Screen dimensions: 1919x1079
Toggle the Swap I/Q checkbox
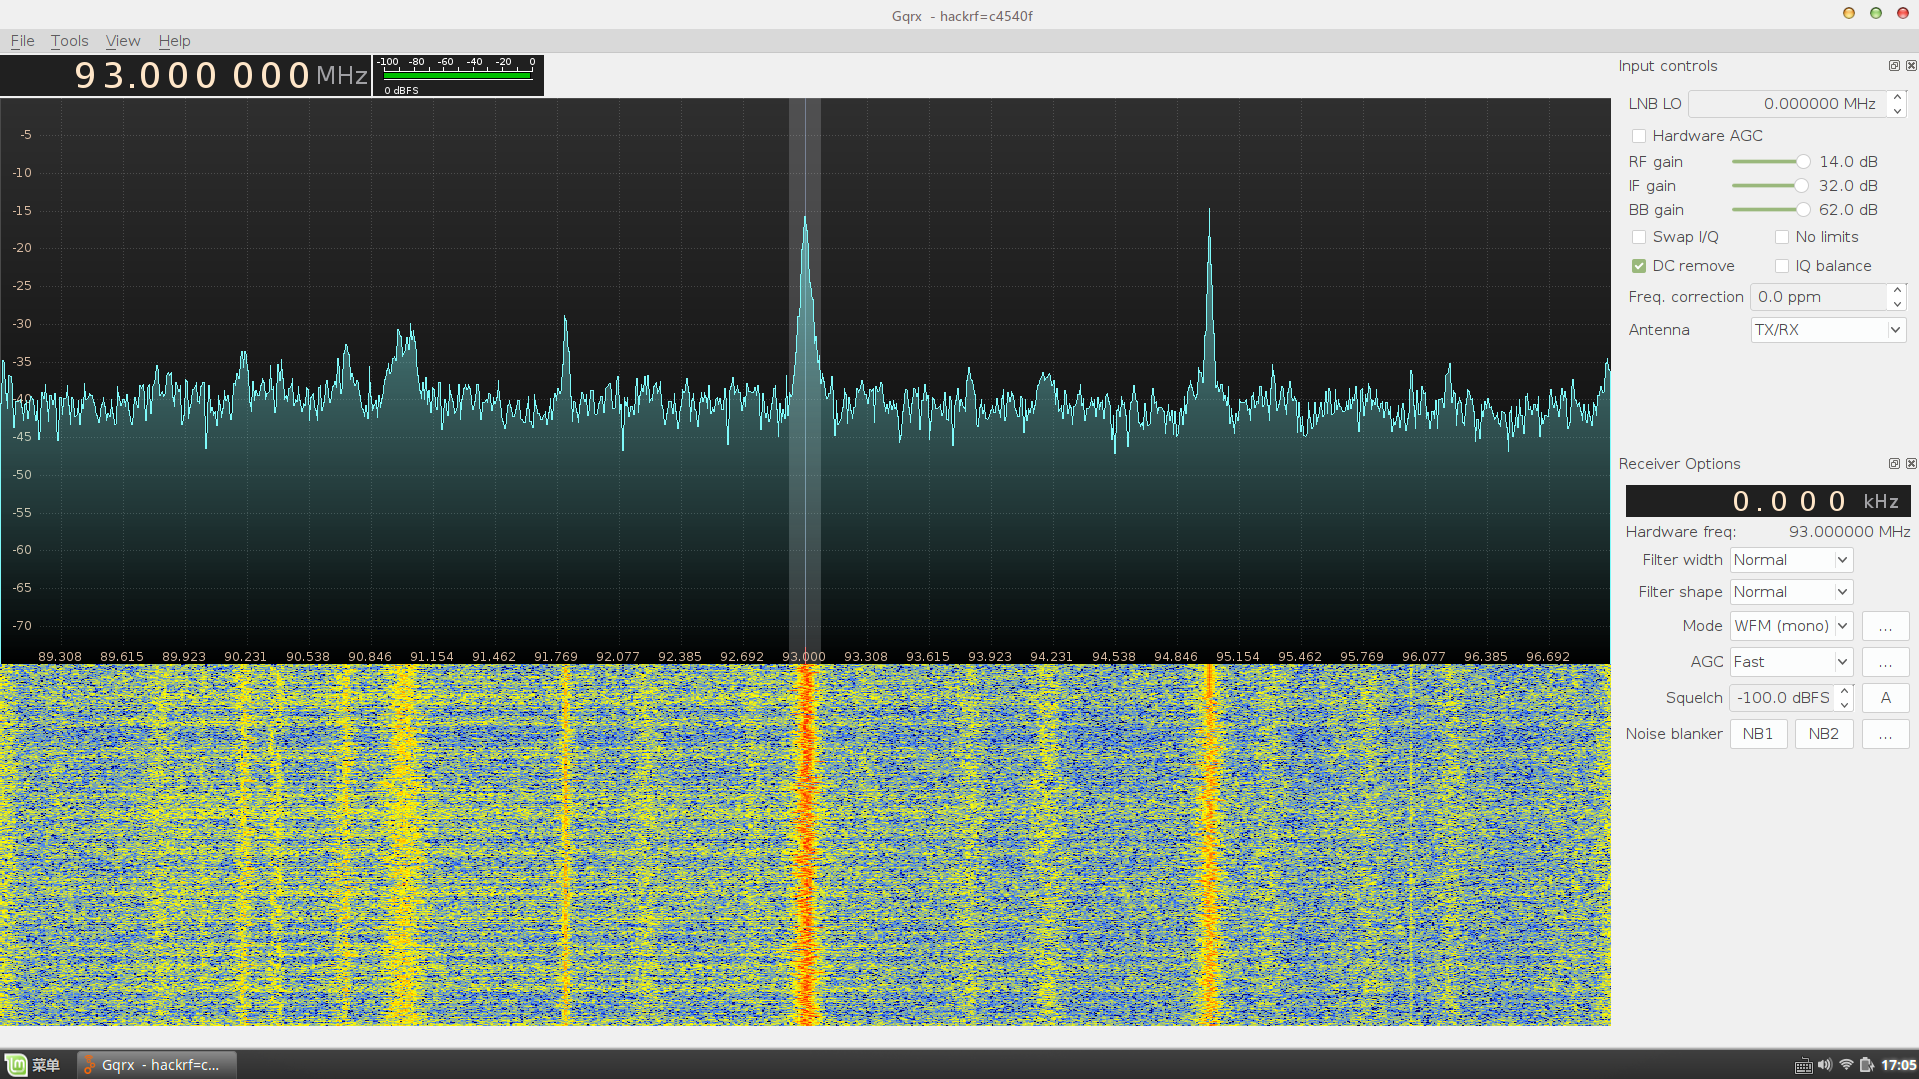click(1638, 237)
